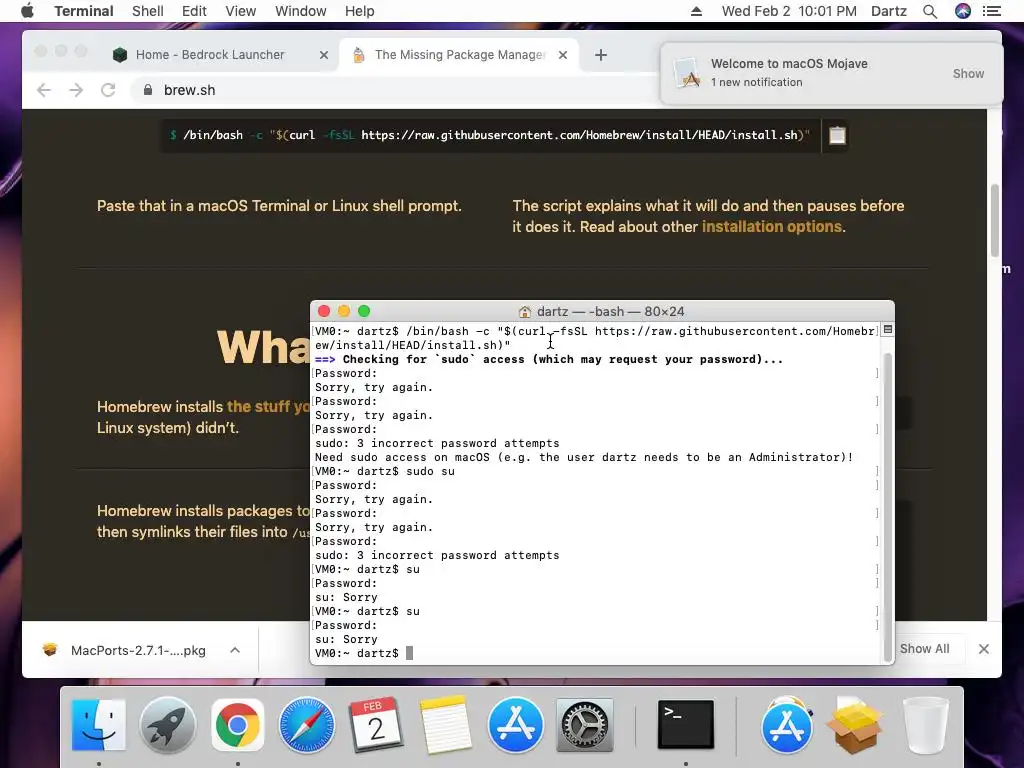The height and width of the screenshot is (768, 1024).
Task: Click Show All downloads
Action: (x=924, y=648)
